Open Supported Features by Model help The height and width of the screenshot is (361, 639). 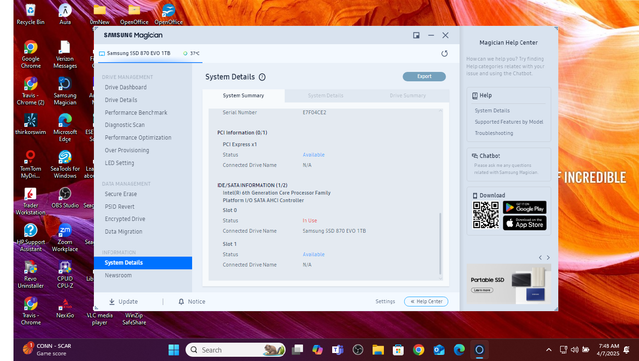(x=509, y=122)
